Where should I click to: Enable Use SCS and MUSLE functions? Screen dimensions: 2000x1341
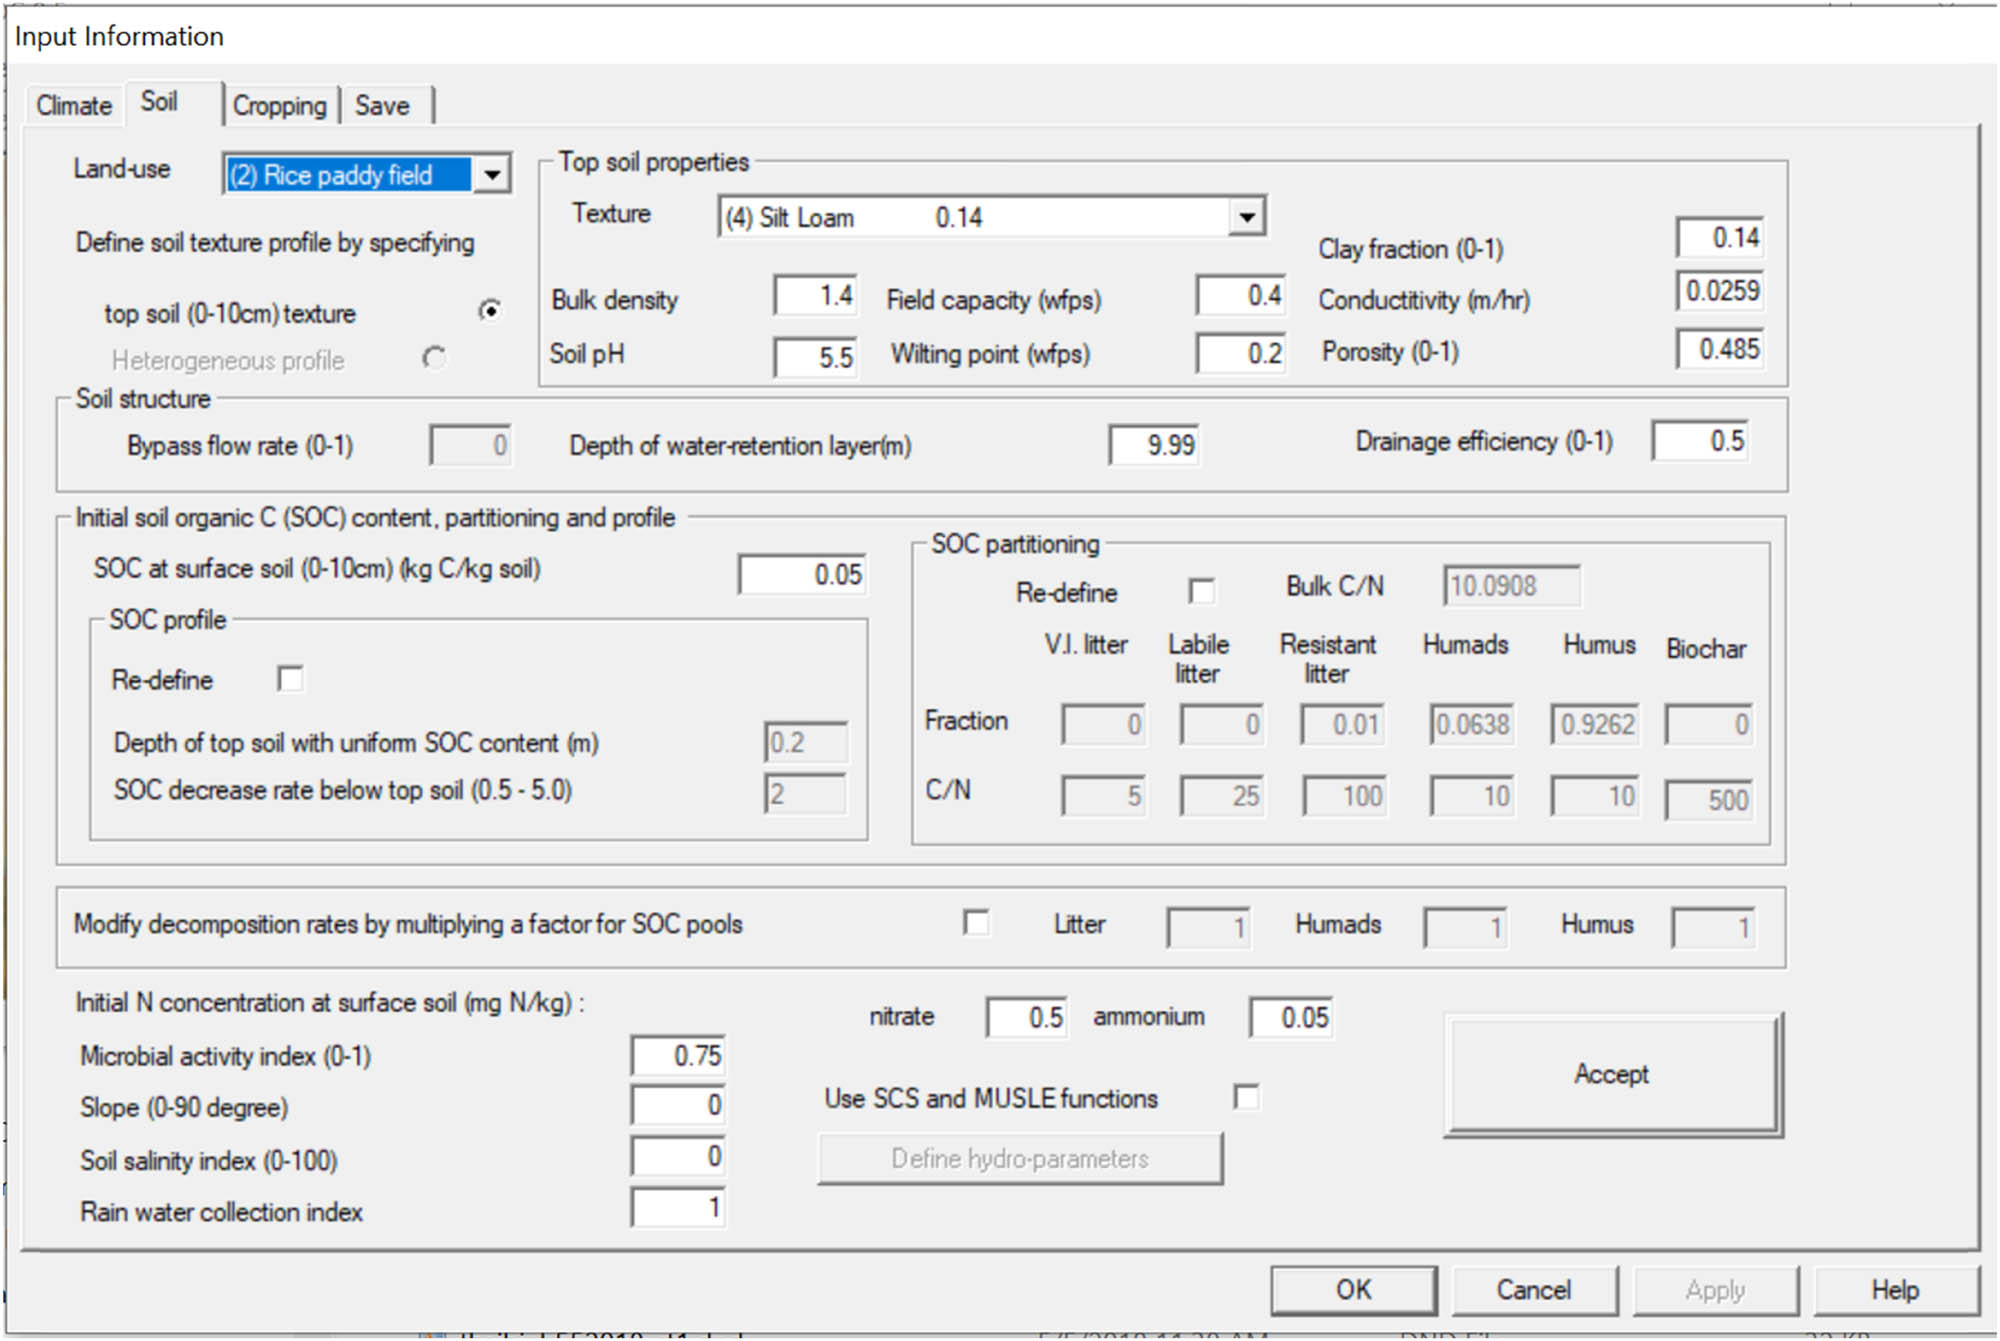click(x=1246, y=1097)
